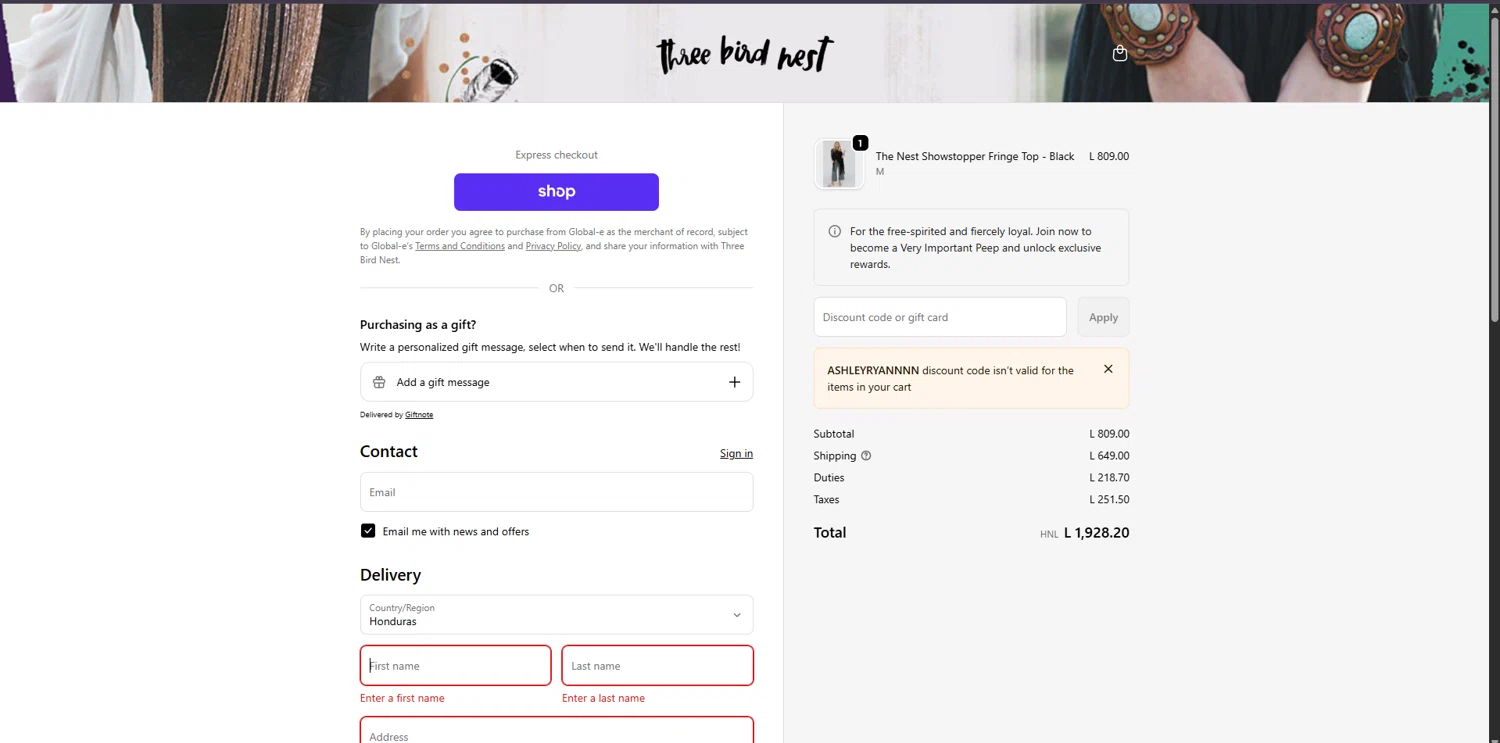This screenshot has height=743, width=1500.
Task: Click the plus icon for gift message
Action: click(734, 382)
